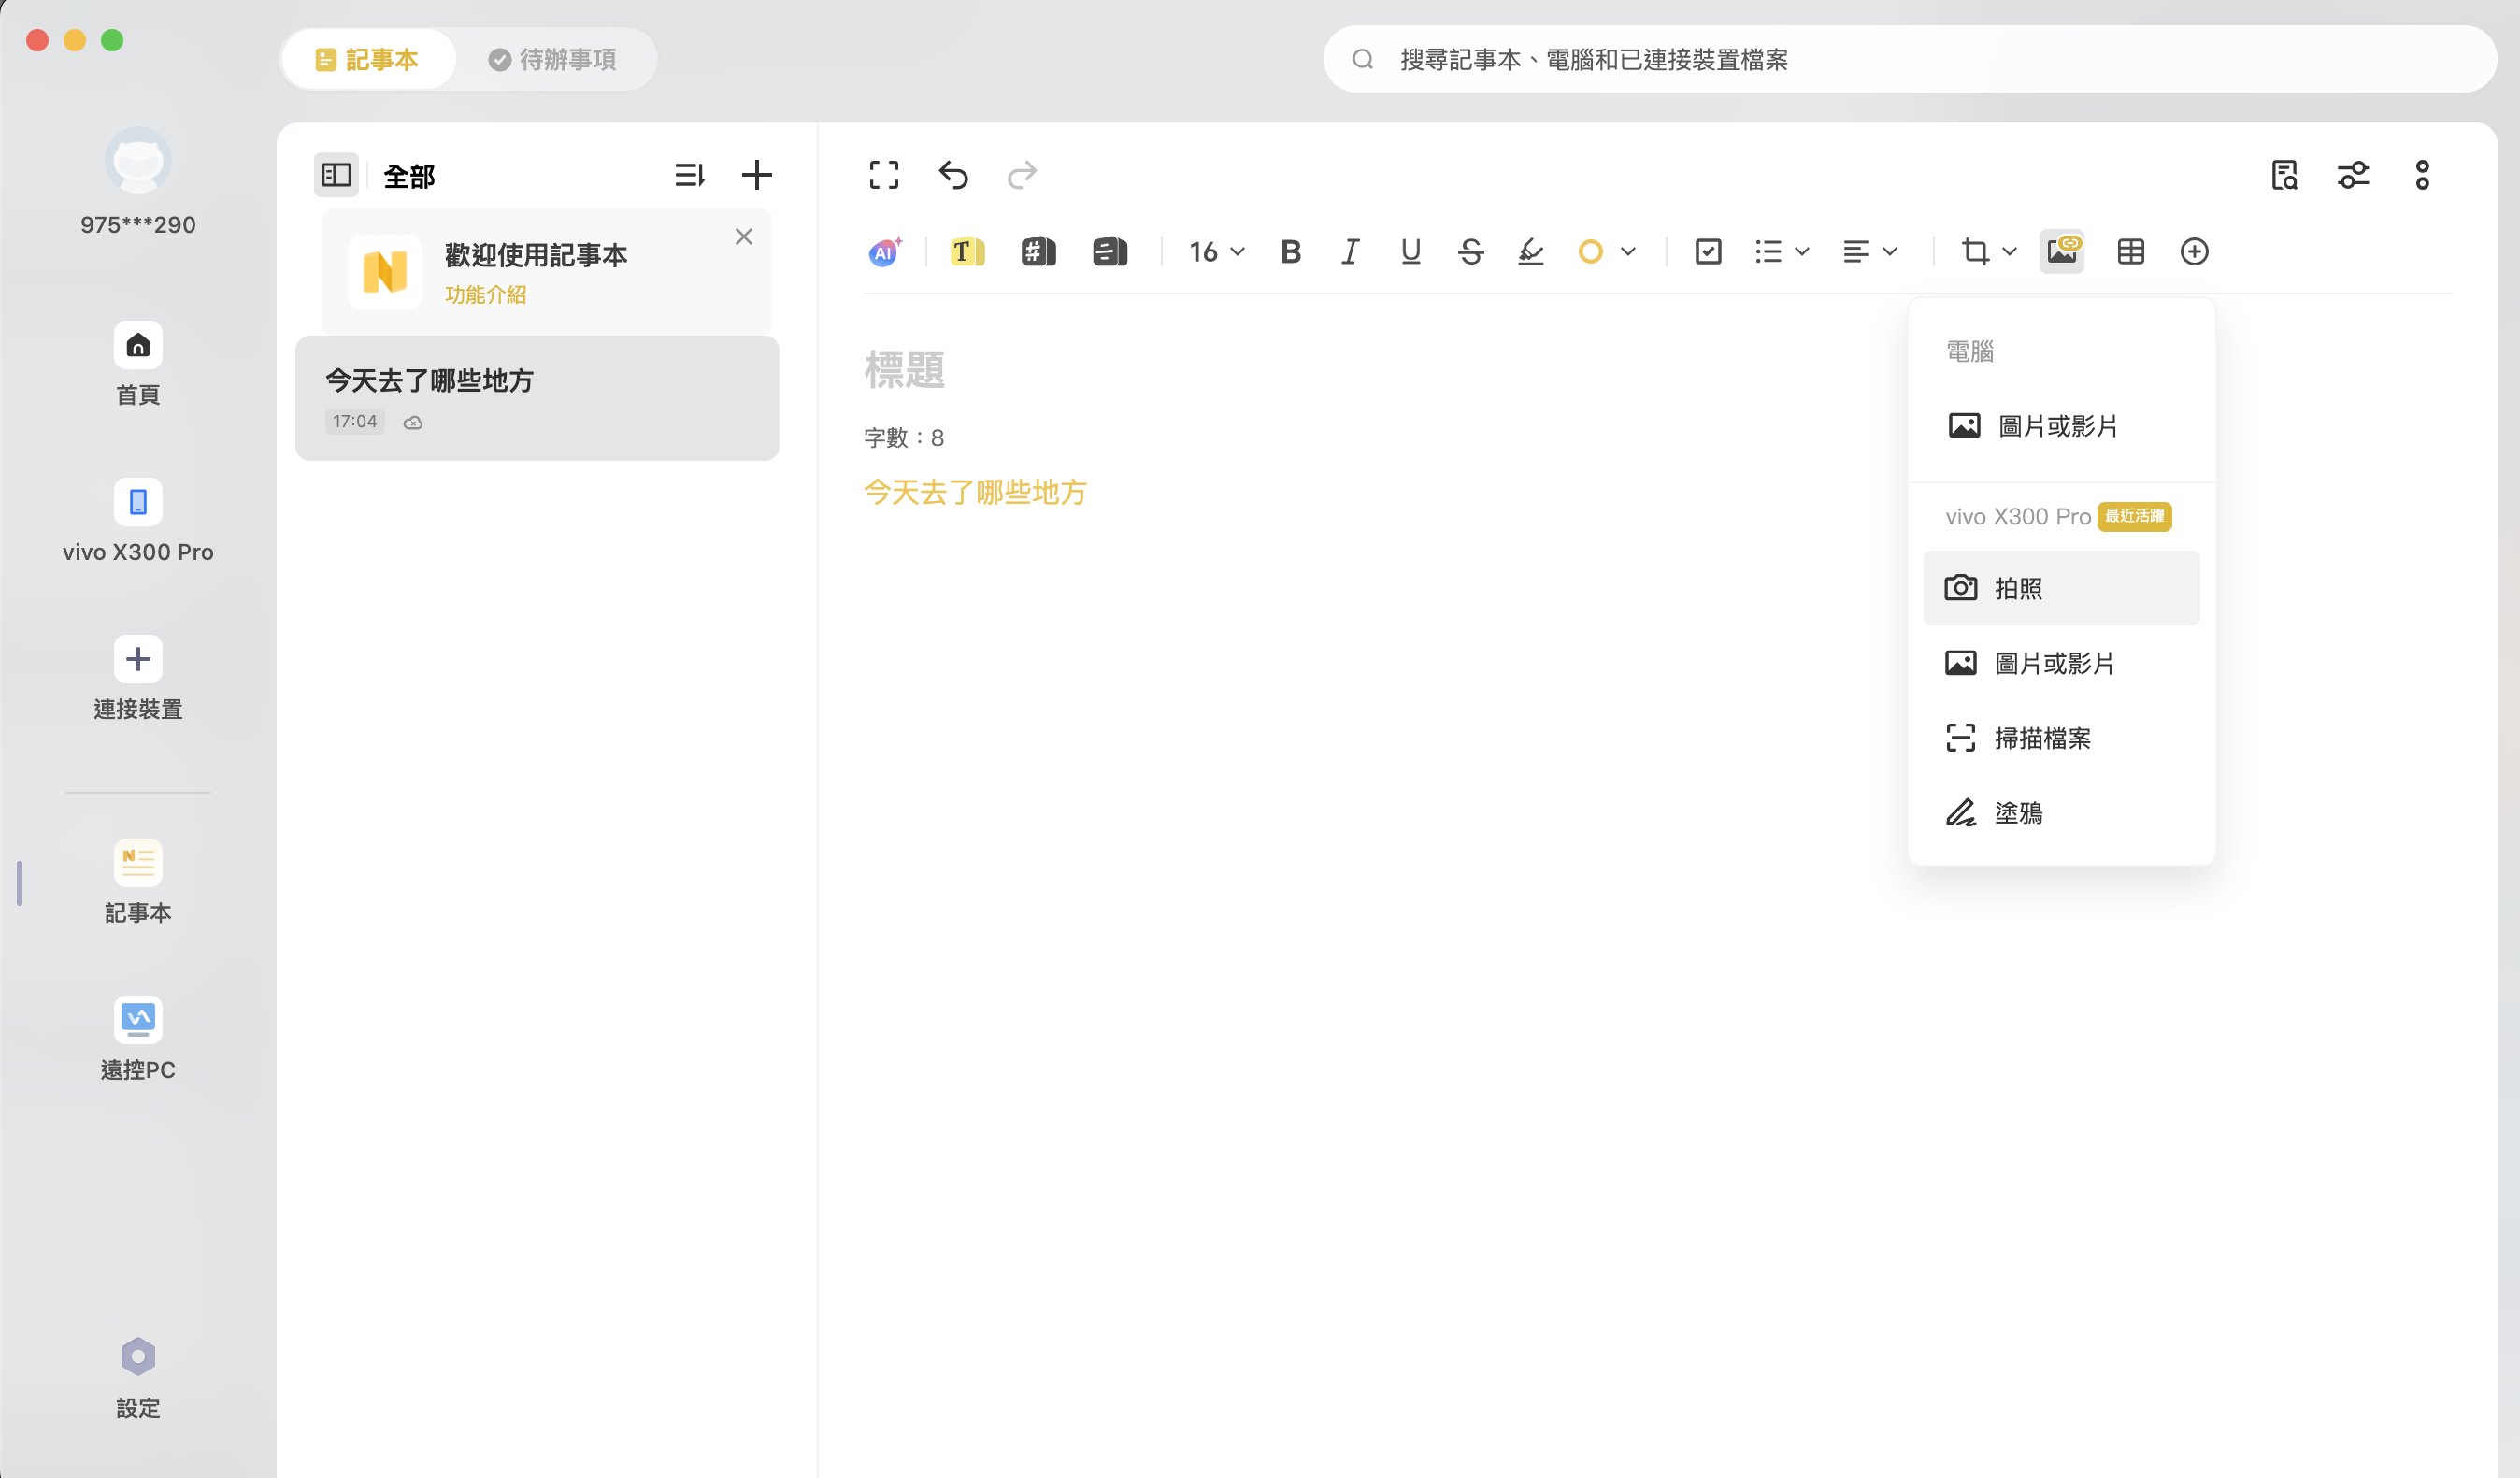Insert a table using the grid icon
This screenshot has width=2520, height=1478.
point(2130,252)
